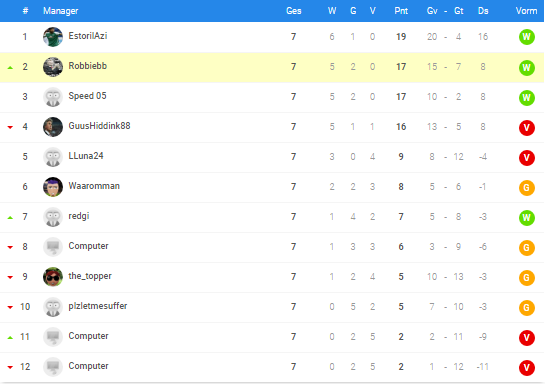545x384 pixels.
Task: Click the Vorm column header
Action: 526,11
